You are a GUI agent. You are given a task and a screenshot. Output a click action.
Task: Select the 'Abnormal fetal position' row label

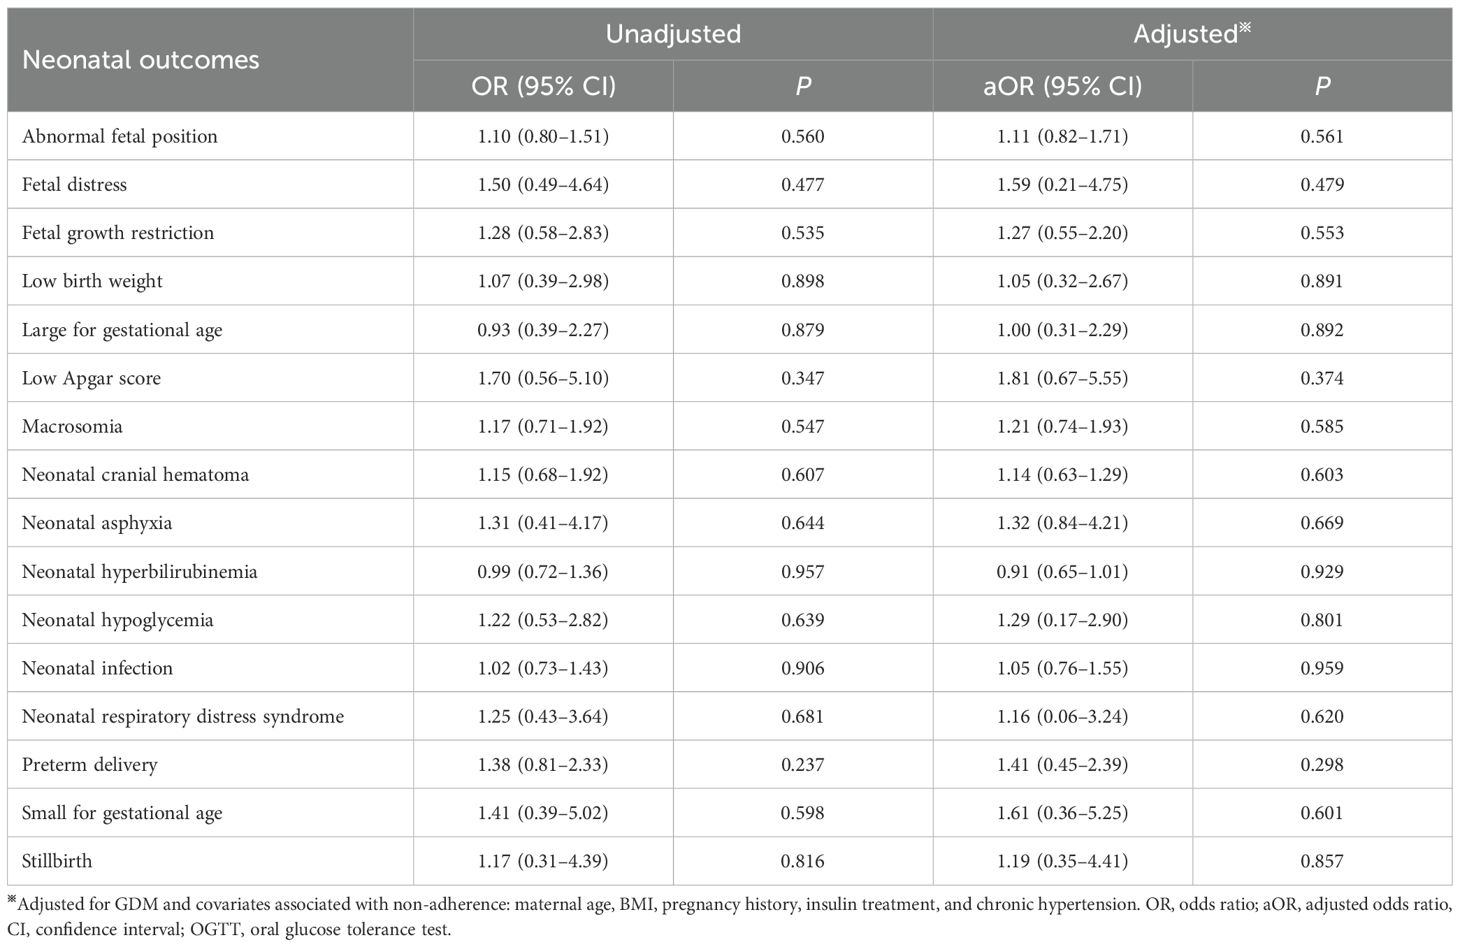click(x=120, y=136)
